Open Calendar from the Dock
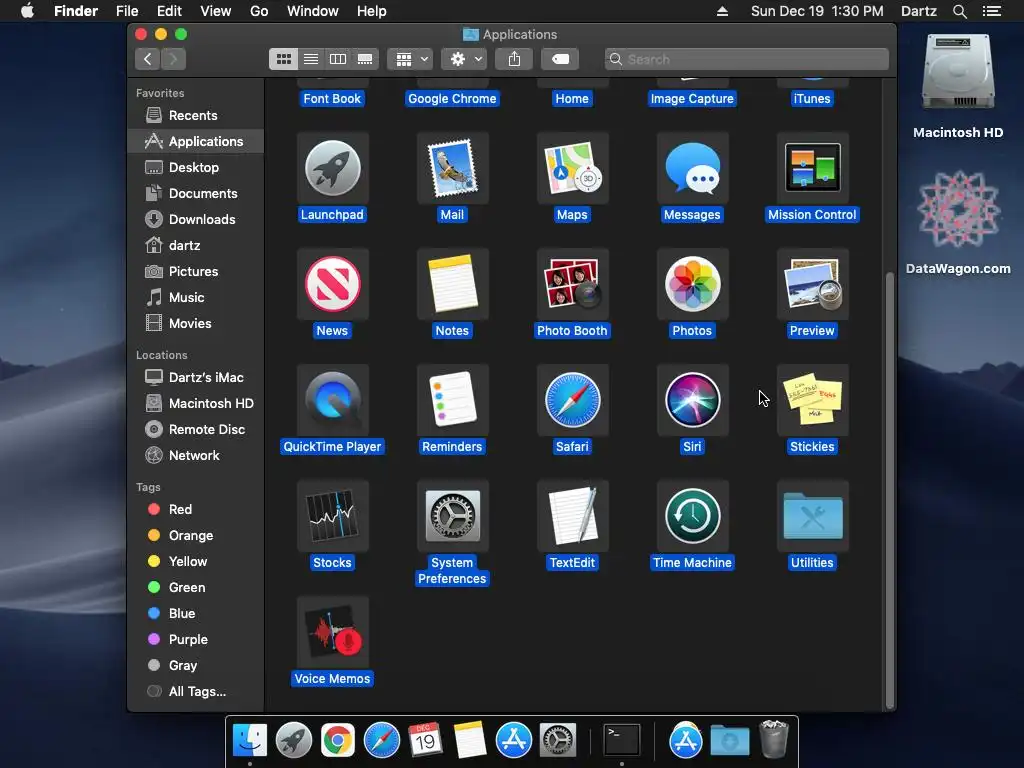Screen dimensions: 1024x768 click(425, 741)
